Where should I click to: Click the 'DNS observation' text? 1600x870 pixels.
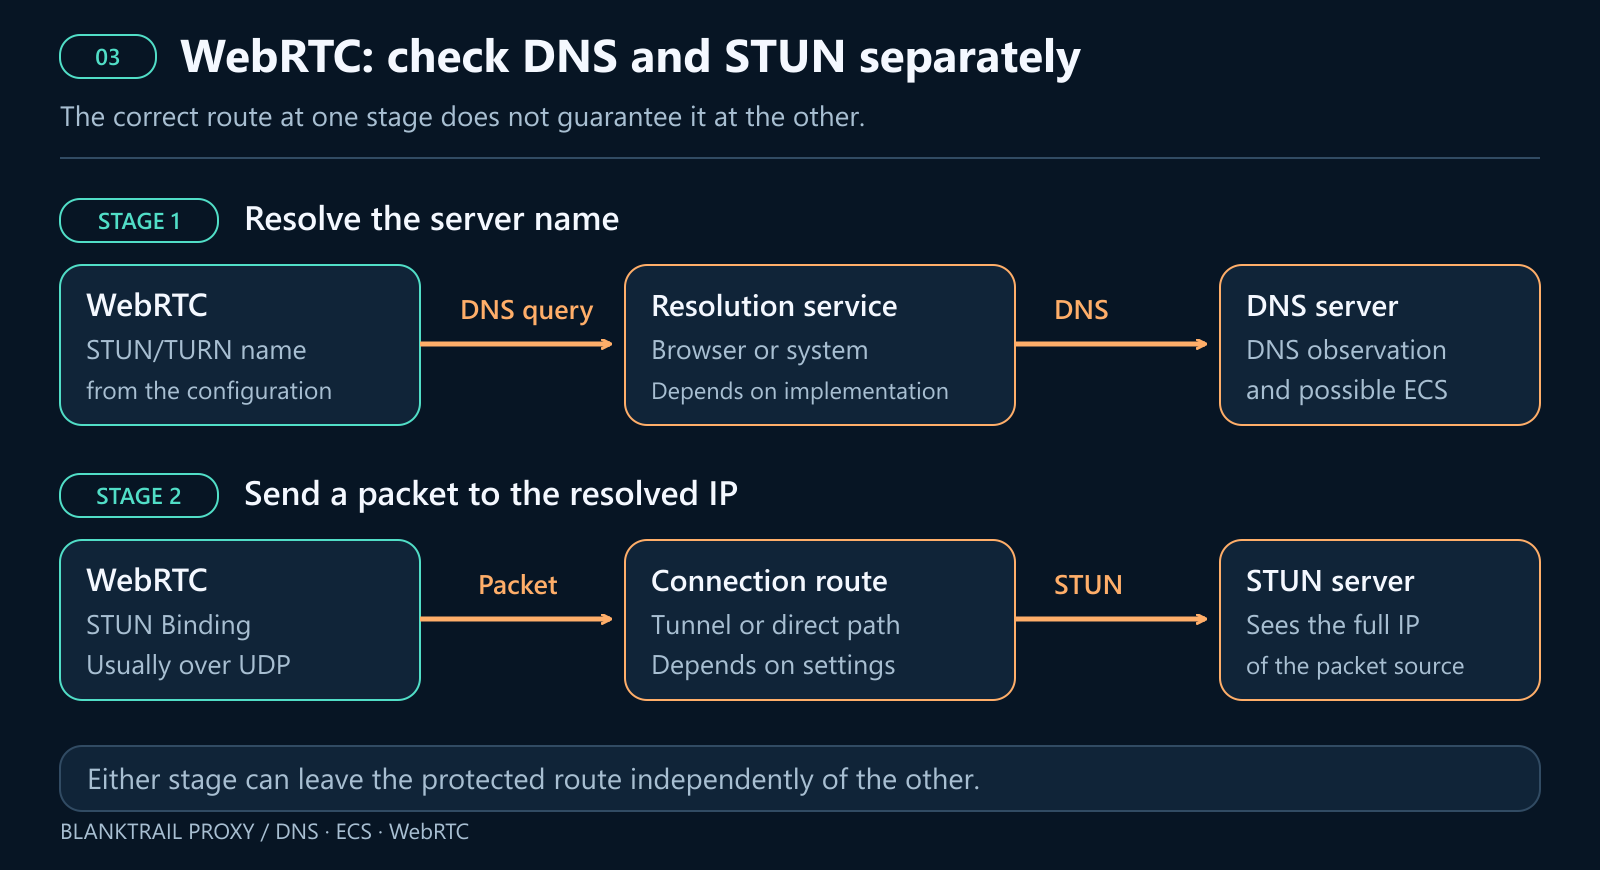(1346, 350)
